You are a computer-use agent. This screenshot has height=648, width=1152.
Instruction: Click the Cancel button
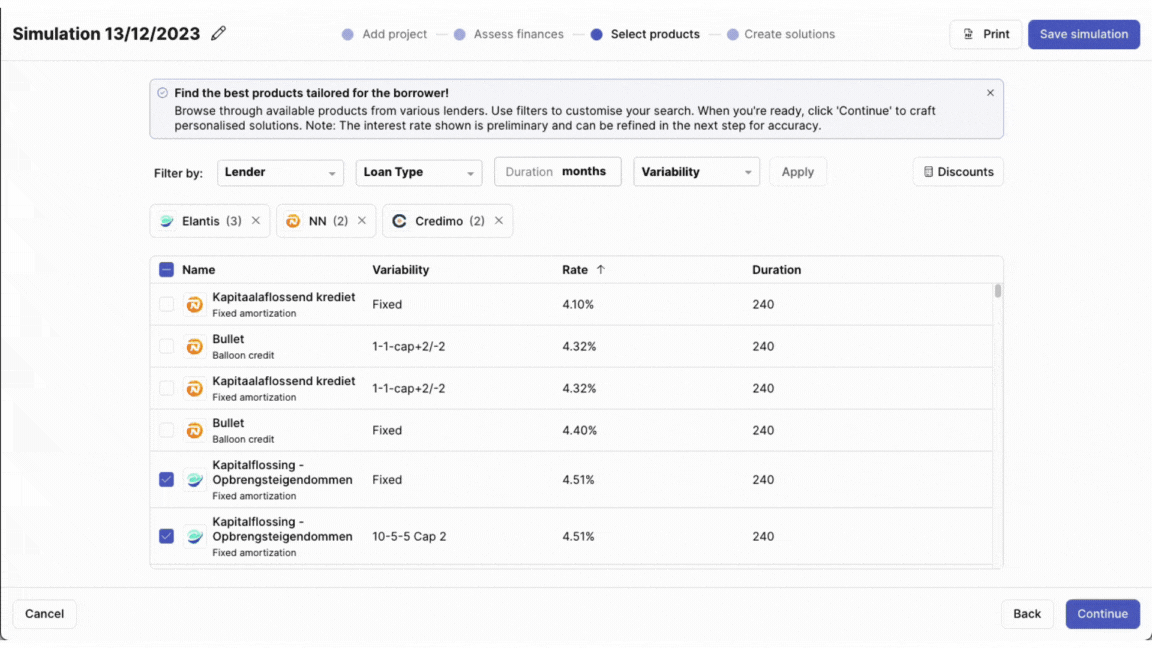[x=44, y=613]
